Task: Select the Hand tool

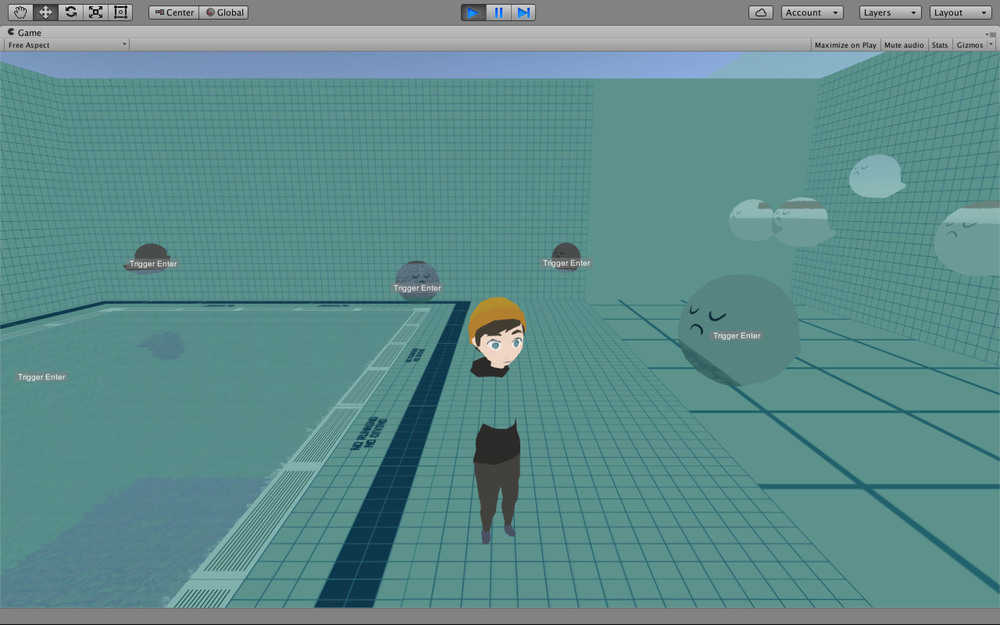Action: 20,12
